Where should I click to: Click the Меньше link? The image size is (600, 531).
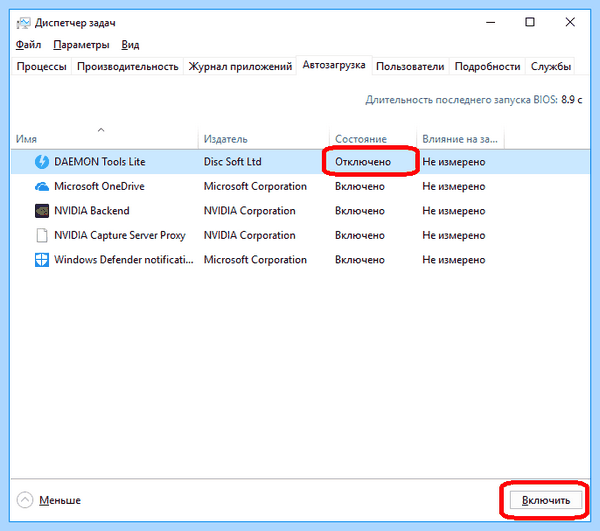click(x=60, y=500)
